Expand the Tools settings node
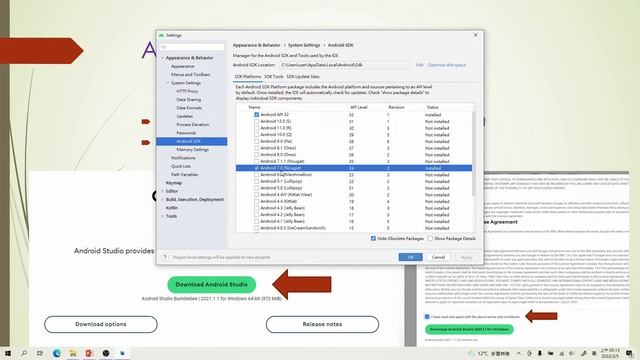Viewport: 640px width, 360px height. pyautogui.click(x=162, y=216)
